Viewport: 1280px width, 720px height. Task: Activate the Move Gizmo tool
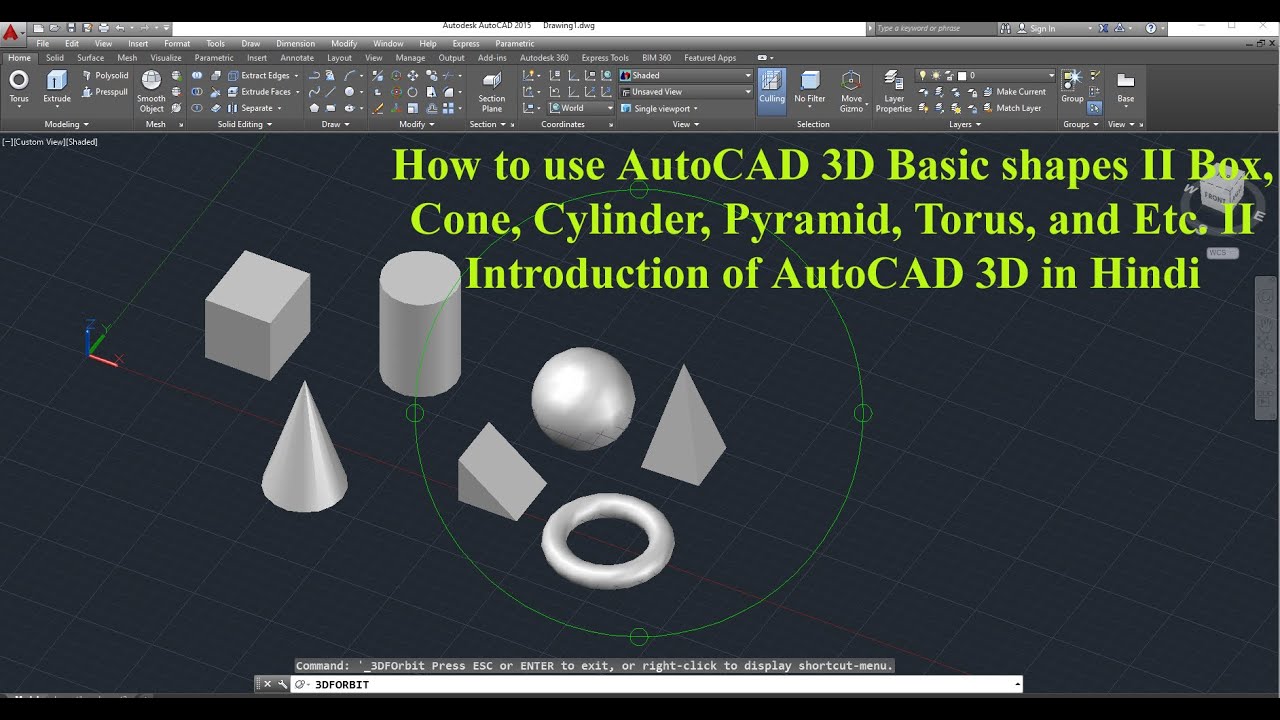point(851,91)
